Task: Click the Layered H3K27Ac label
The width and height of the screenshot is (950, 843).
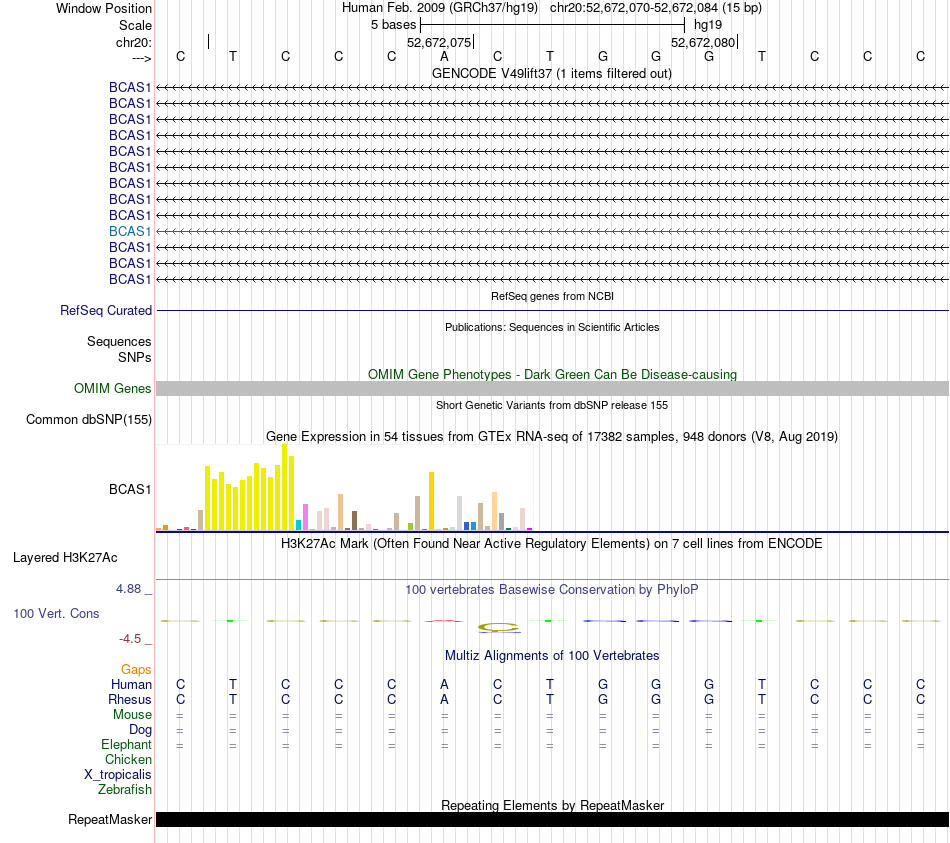Action: point(65,558)
